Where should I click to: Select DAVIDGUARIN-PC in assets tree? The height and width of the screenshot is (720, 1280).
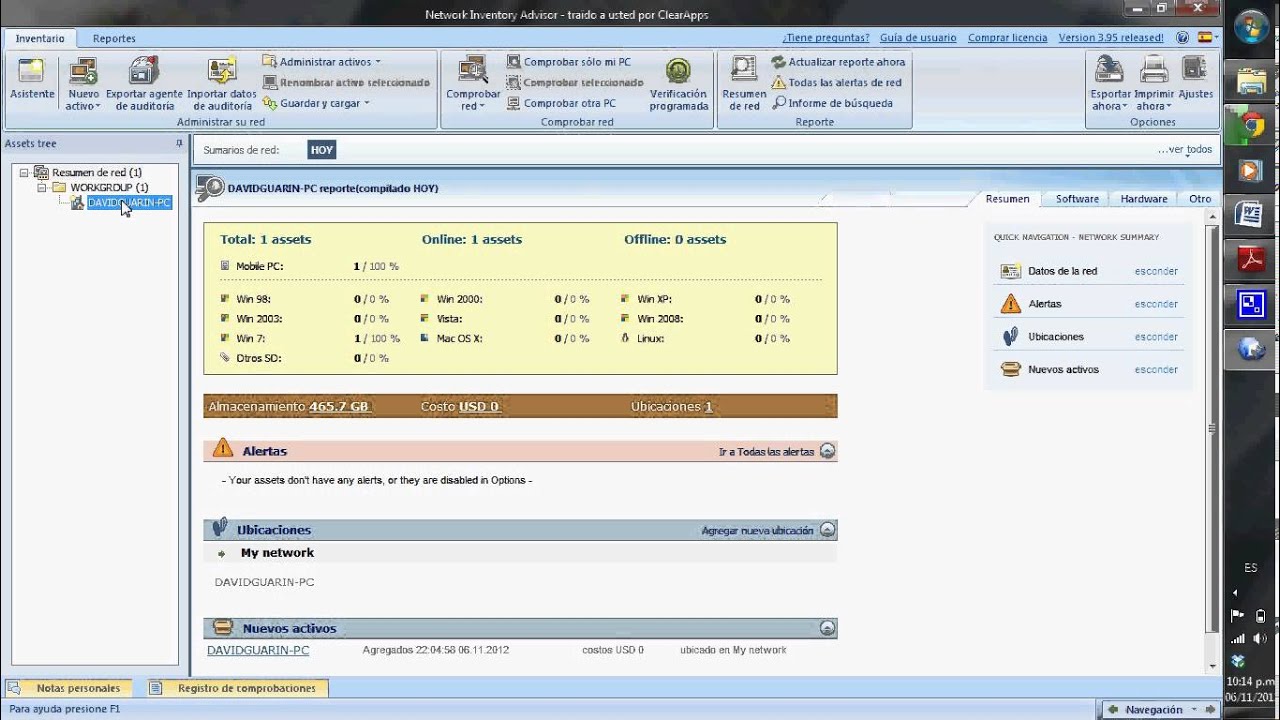[x=129, y=203]
